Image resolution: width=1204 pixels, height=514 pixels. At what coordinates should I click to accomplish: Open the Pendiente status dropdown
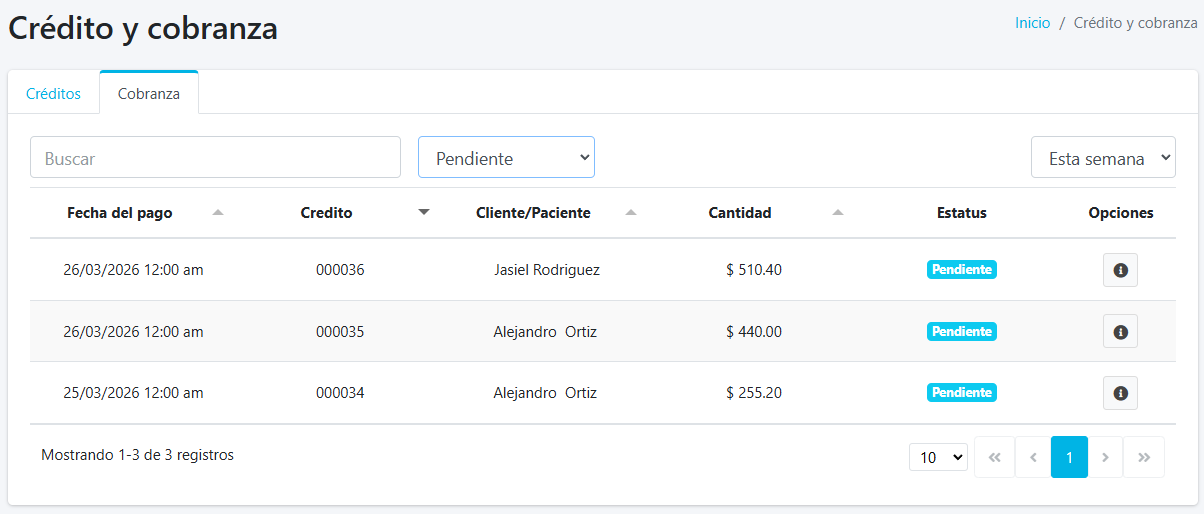[506, 158]
